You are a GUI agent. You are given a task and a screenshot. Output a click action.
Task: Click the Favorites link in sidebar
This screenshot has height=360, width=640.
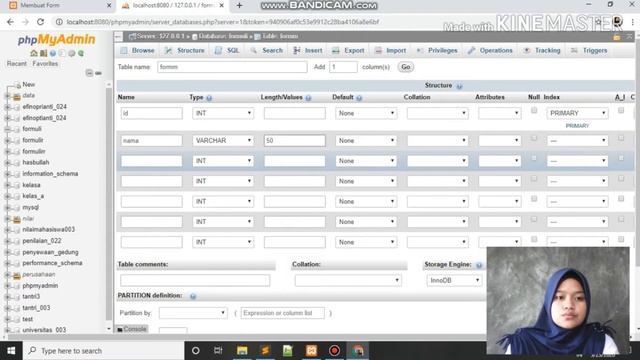pyautogui.click(x=45, y=64)
